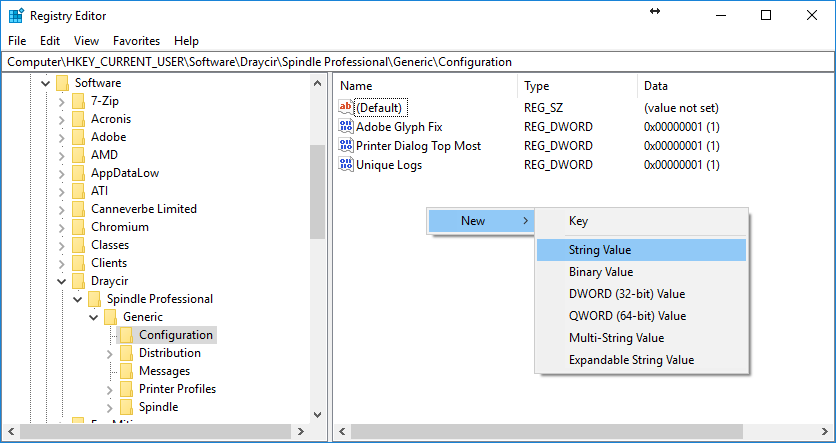Click the Printer Dialog Top Most DWORD icon

346,145
